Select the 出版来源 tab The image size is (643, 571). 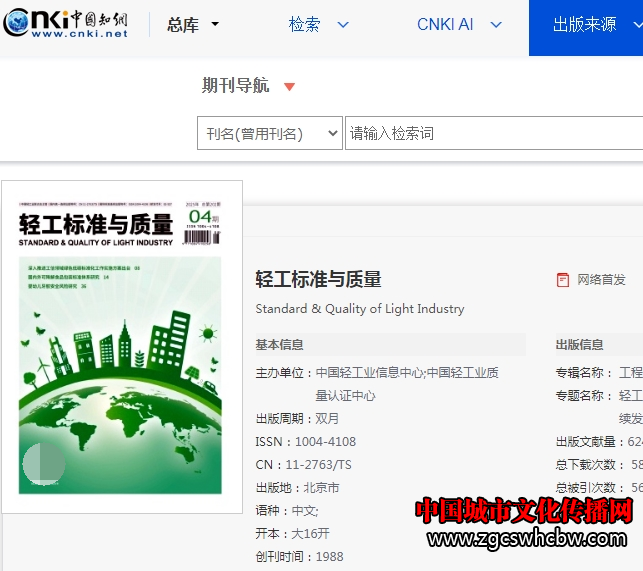coord(585,25)
